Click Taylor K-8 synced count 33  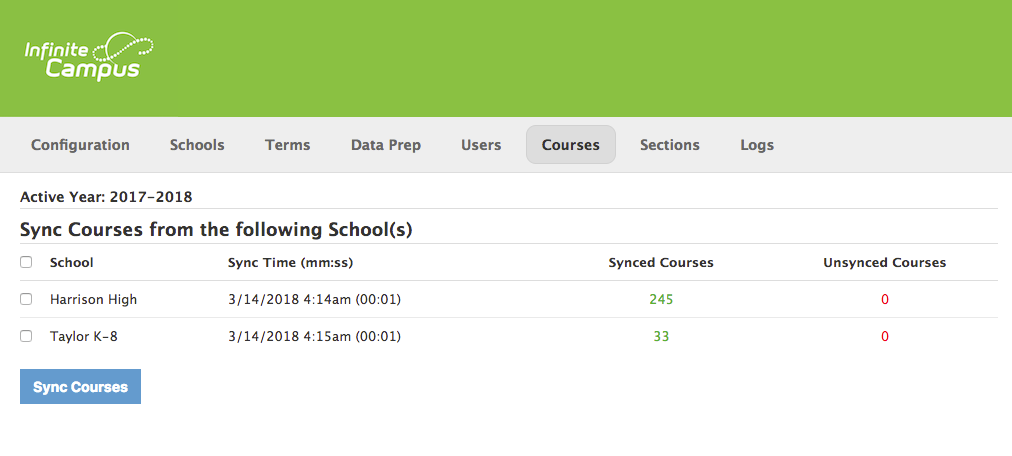coord(661,337)
